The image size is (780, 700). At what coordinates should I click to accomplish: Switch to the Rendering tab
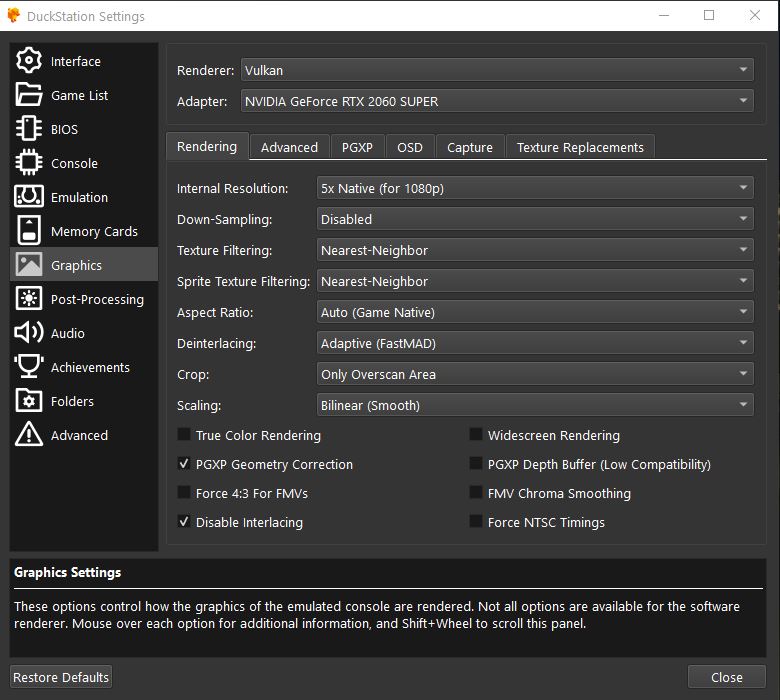tap(207, 146)
